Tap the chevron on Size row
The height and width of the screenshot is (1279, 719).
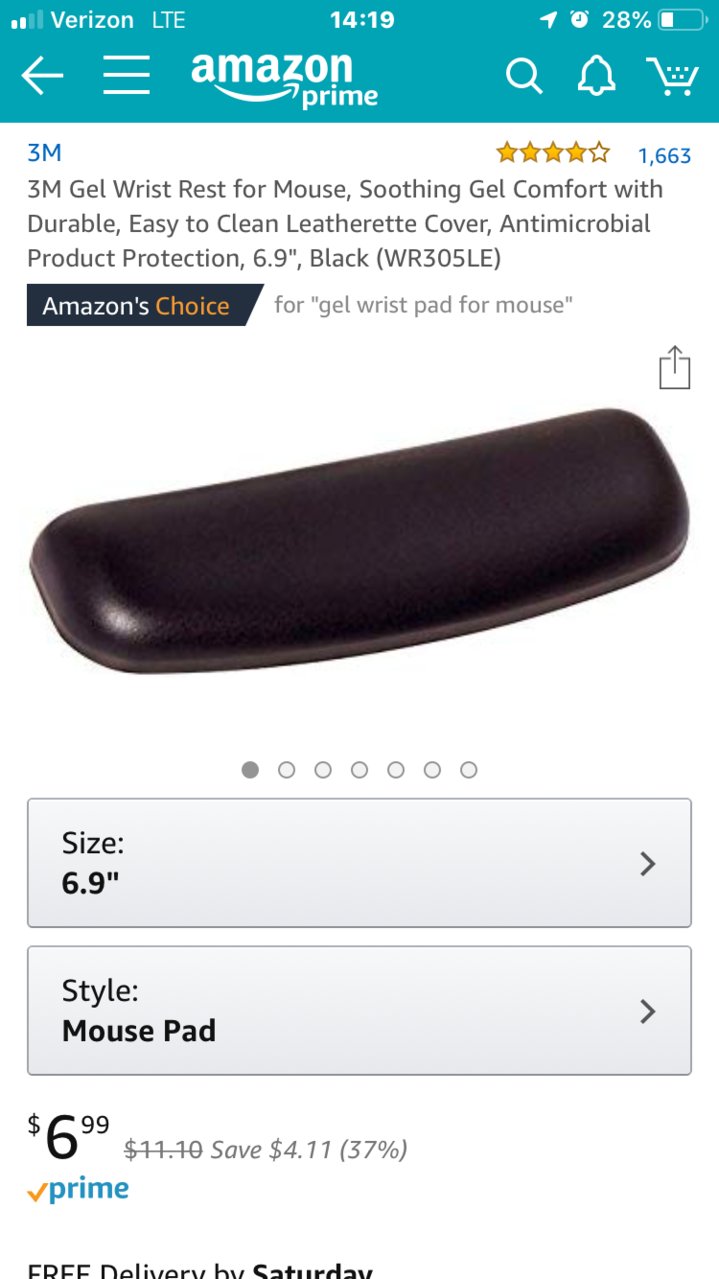[648, 863]
